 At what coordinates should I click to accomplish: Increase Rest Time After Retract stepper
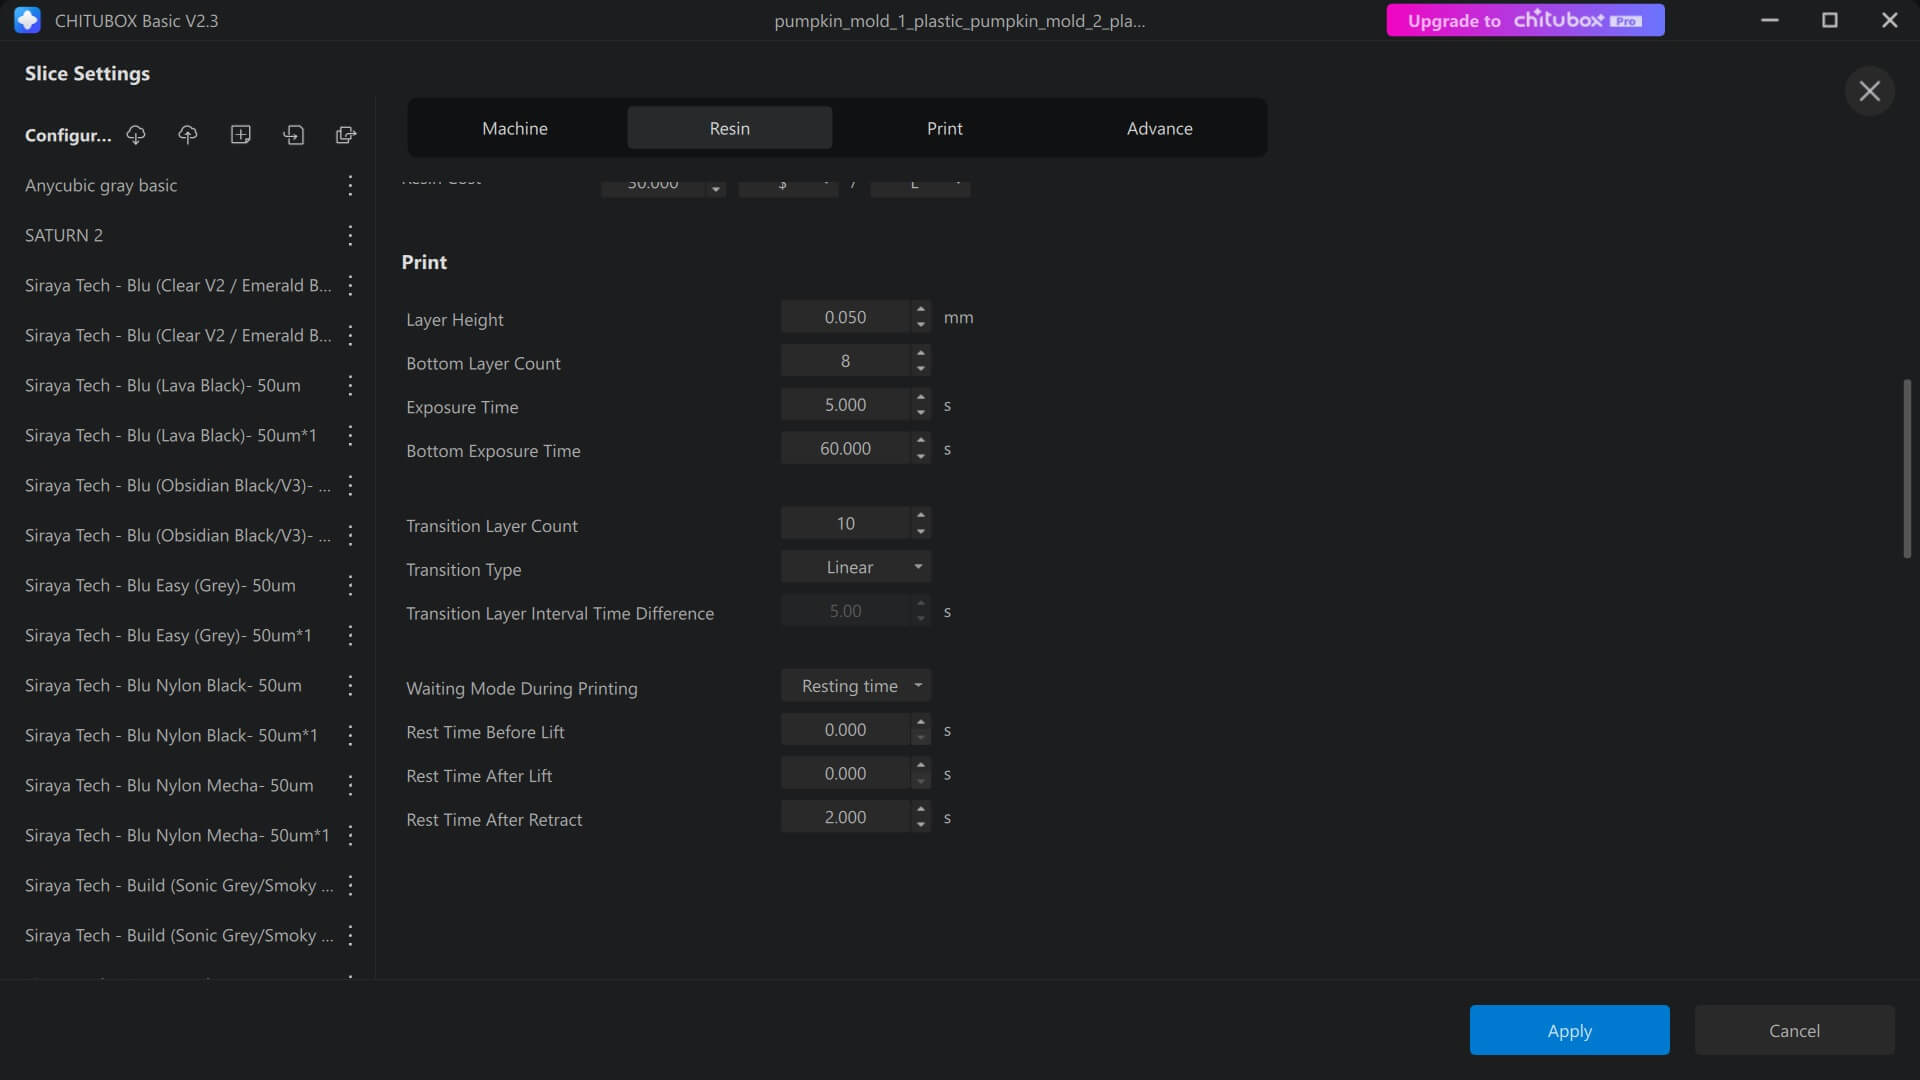tap(921, 809)
